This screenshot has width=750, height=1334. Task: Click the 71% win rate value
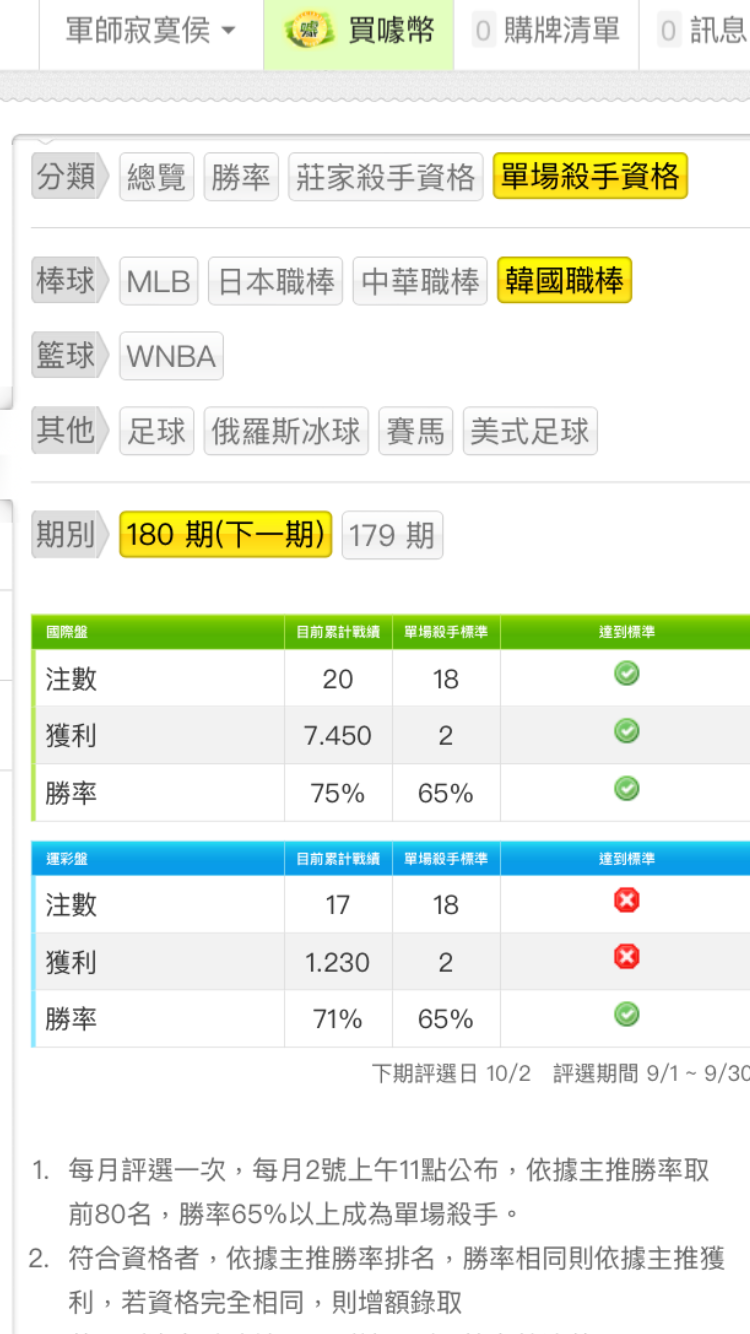(338, 1019)
